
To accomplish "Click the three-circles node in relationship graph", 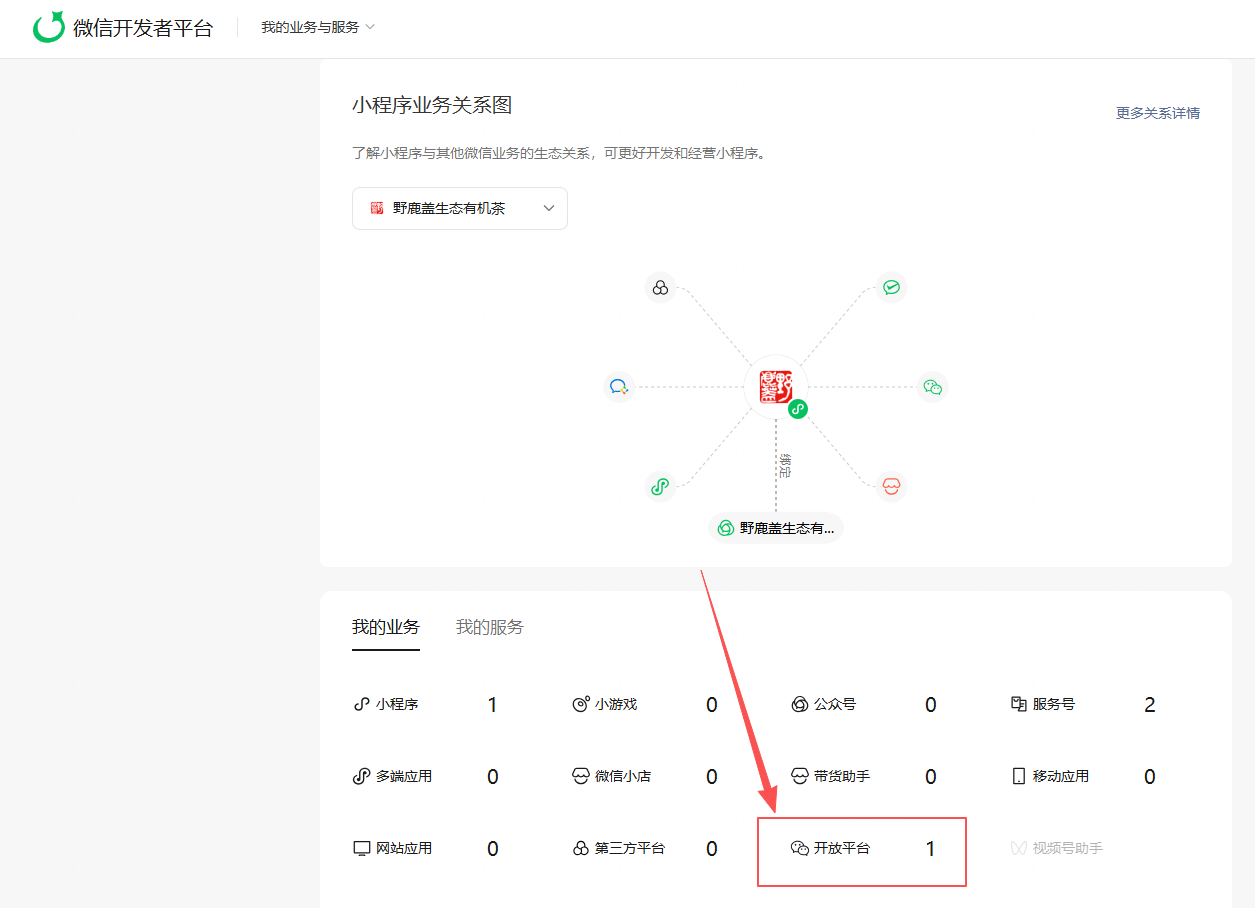I will click(x=660, y=288).
